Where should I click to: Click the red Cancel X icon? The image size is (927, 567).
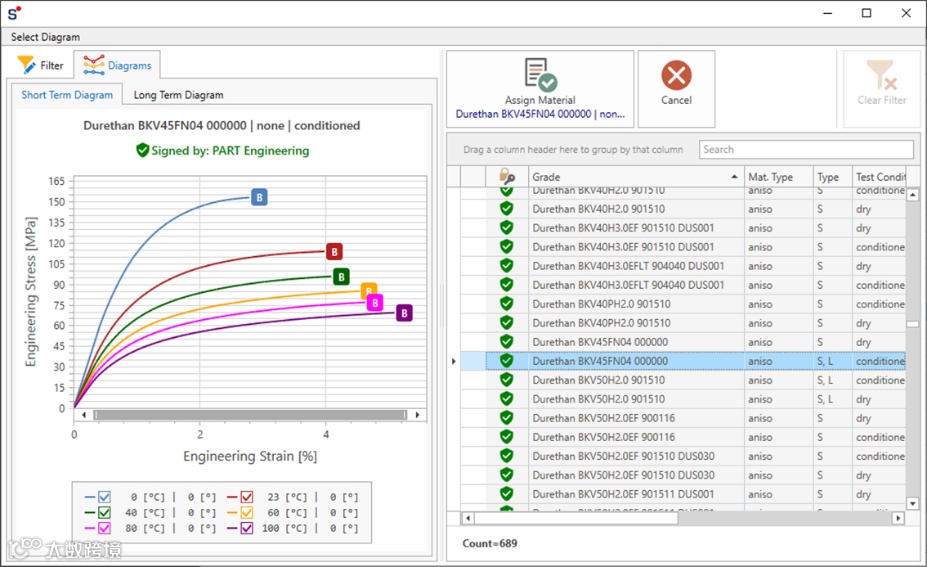[x=676, y=75]
